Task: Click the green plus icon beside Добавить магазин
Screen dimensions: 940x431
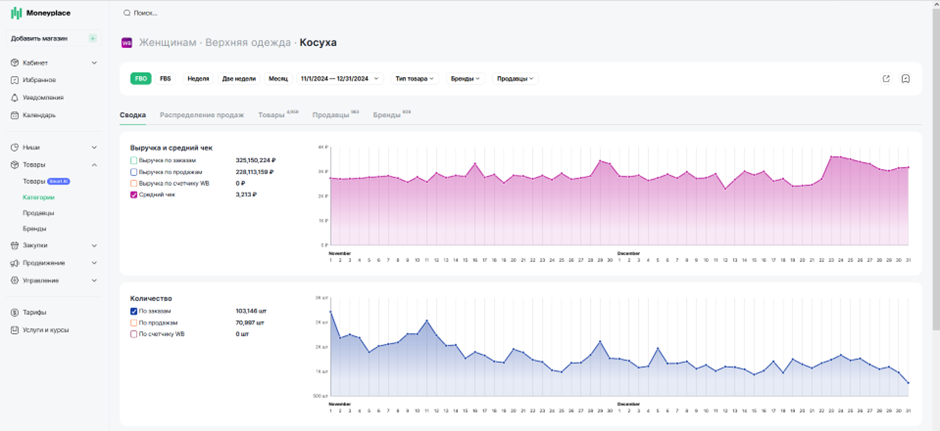Action: point(92,38)
